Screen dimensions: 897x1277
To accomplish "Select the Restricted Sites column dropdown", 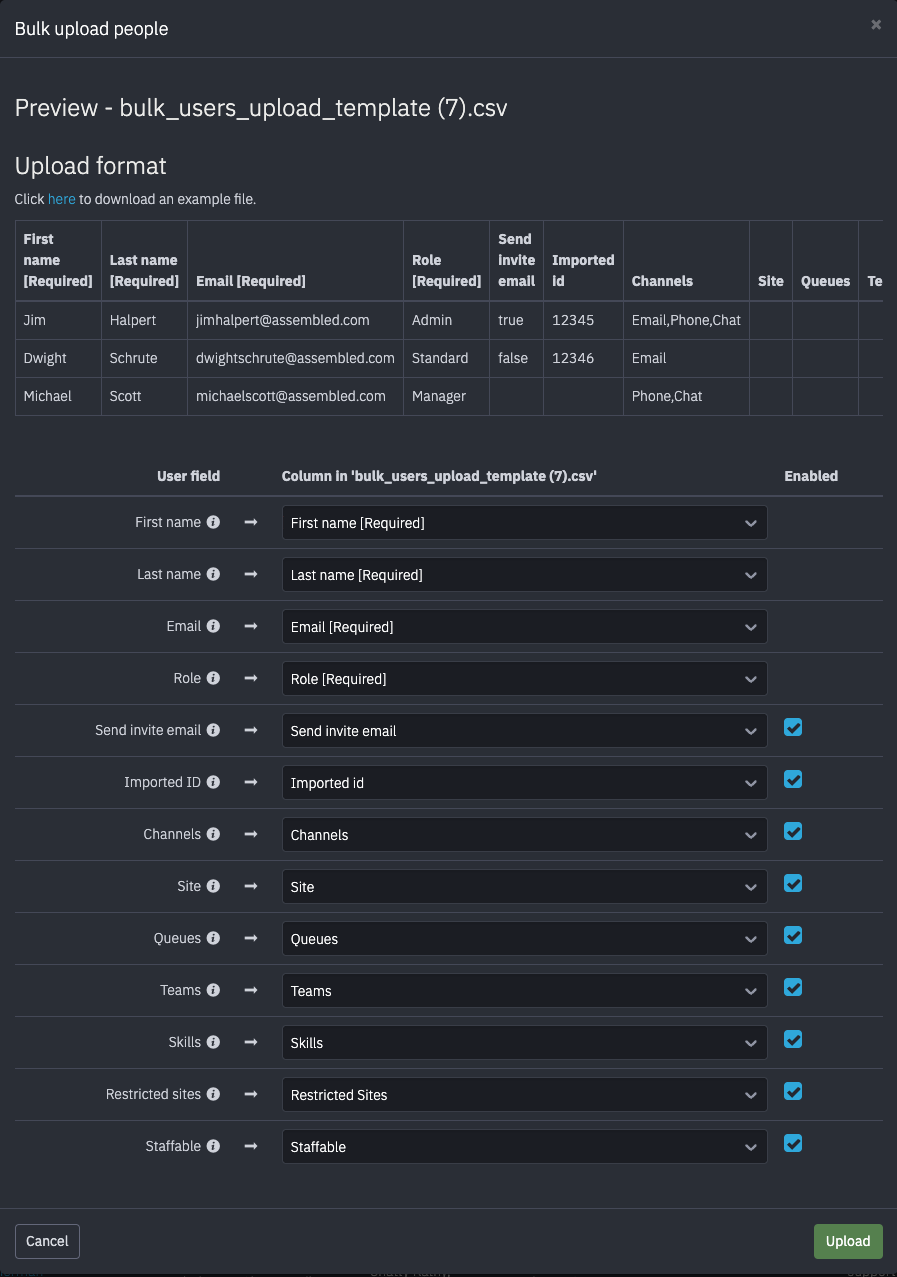I will [525, 1095].
